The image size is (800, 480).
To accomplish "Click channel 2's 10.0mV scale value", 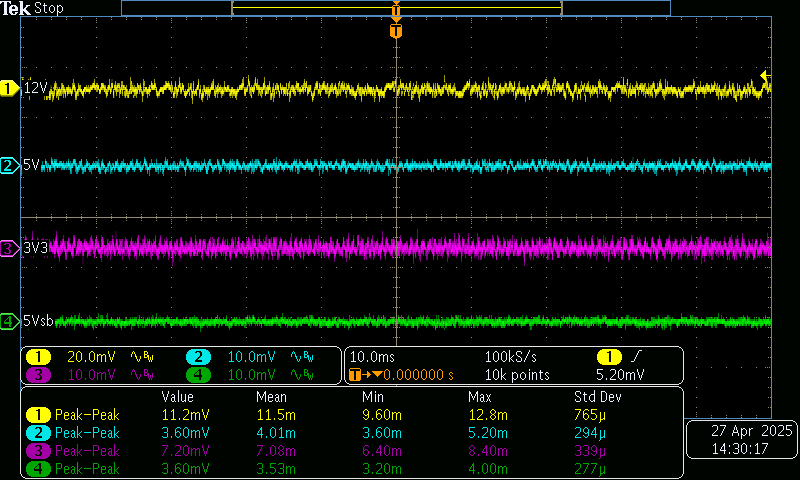I will [252, 357].
